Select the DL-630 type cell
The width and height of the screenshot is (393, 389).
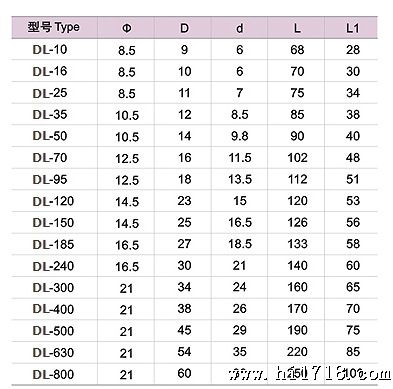click(x=53, y=352)
